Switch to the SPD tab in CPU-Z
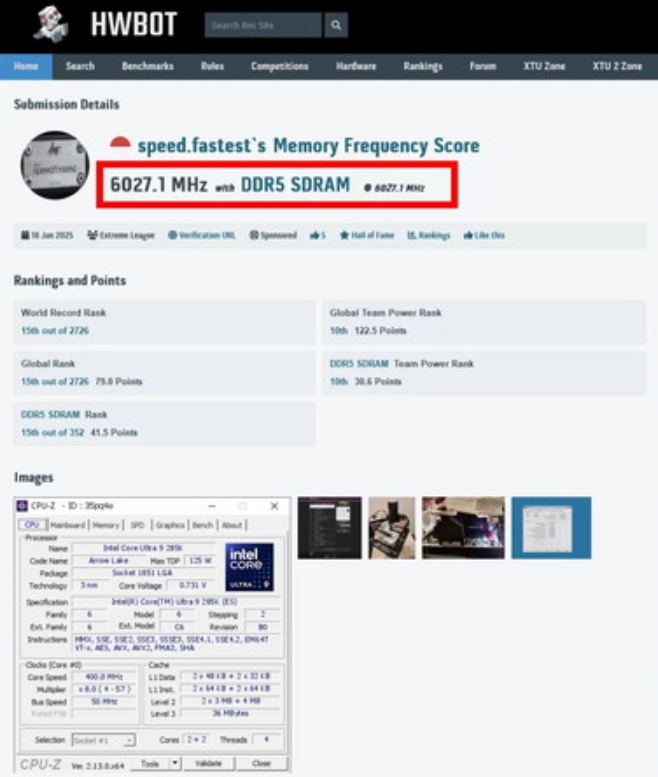The height and width of the screenshot is (777, 658). tap(136, 525)
